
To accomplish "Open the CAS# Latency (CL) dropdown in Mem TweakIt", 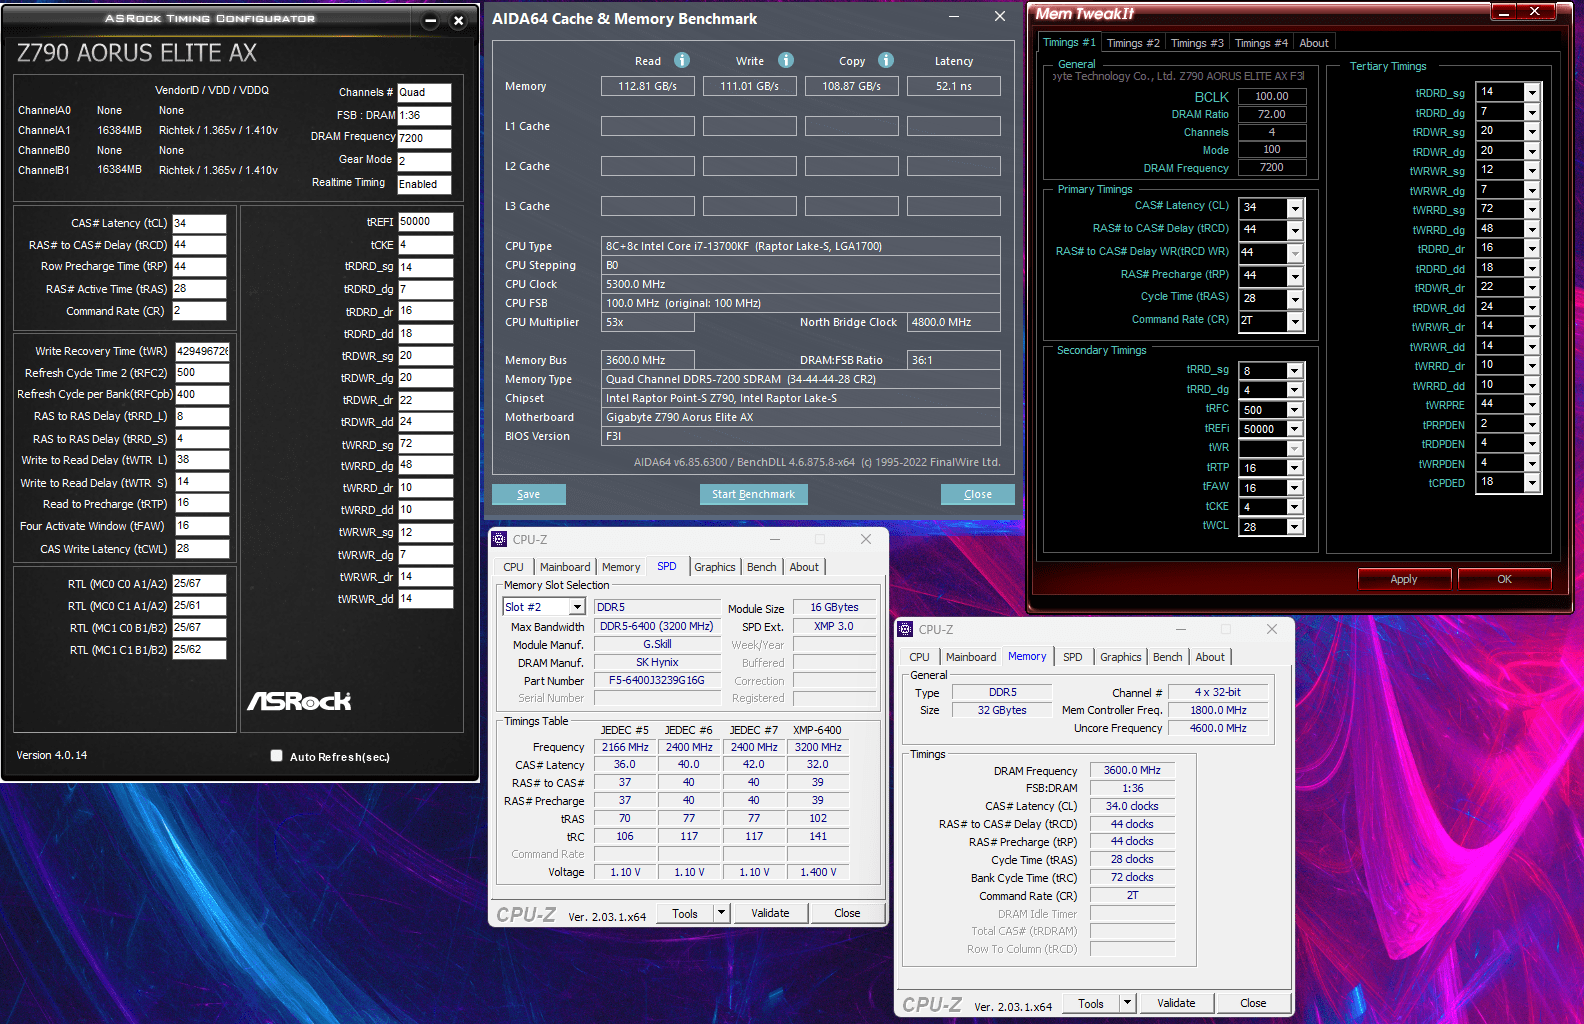I will click(x=1295, y=208).
